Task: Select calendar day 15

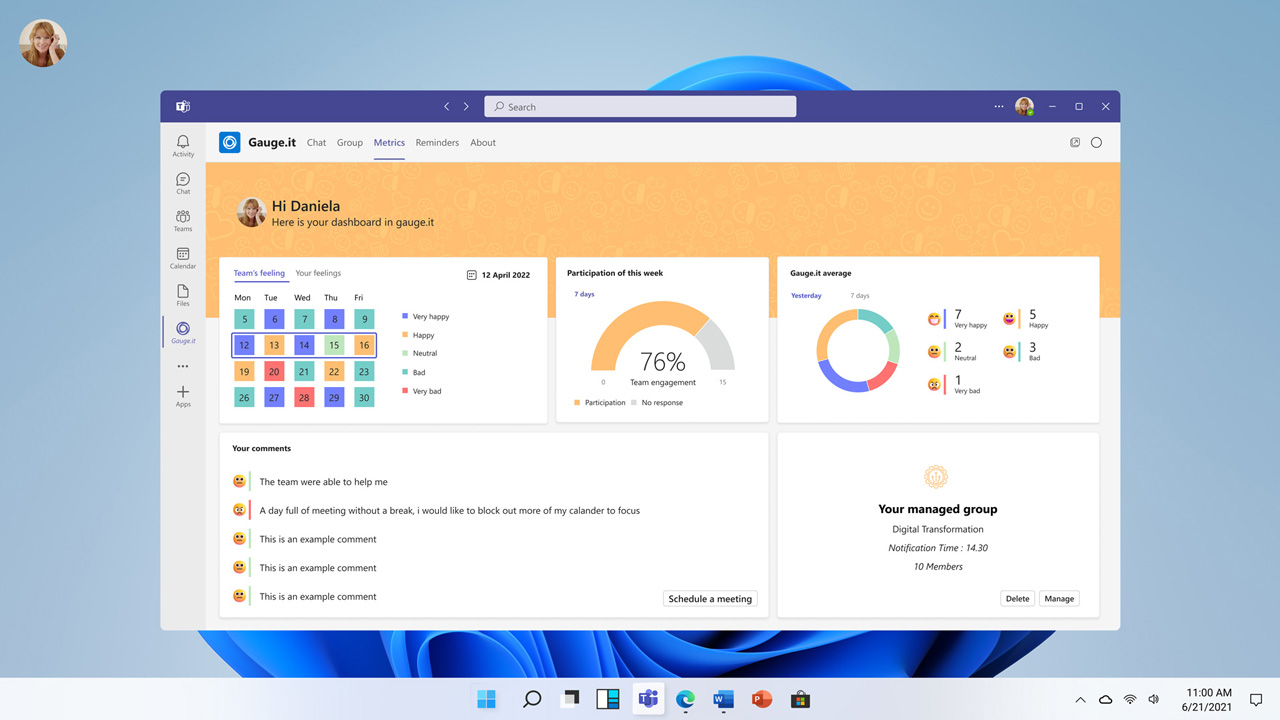Action: pyautogui.click(x=334, y=345)
